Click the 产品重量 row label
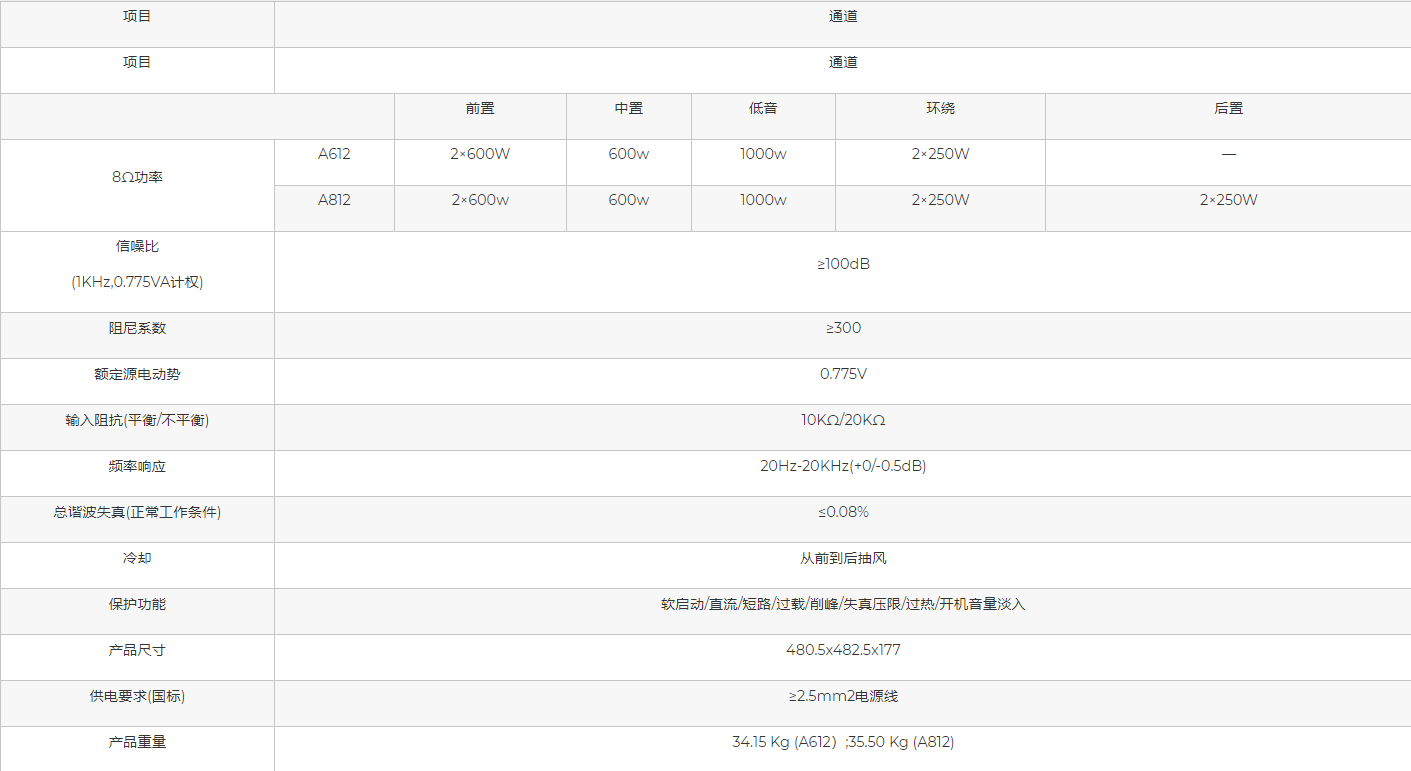 coord(137,742)
